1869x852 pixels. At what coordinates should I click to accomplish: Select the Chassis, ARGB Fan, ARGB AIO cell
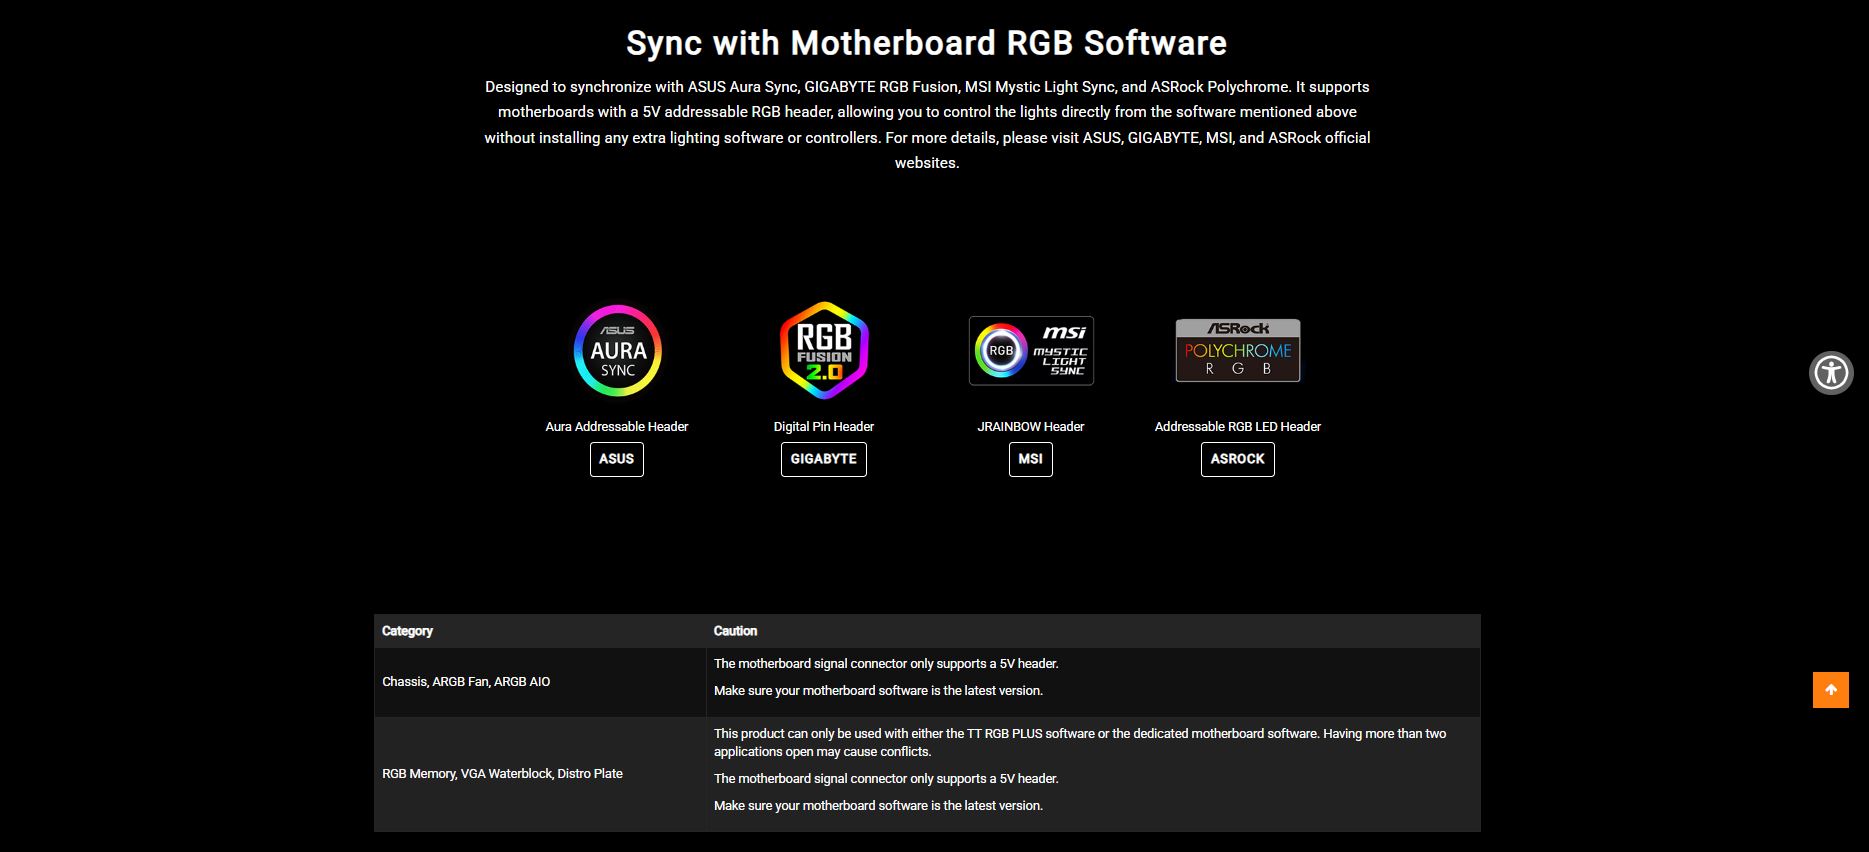coord(540,682)
